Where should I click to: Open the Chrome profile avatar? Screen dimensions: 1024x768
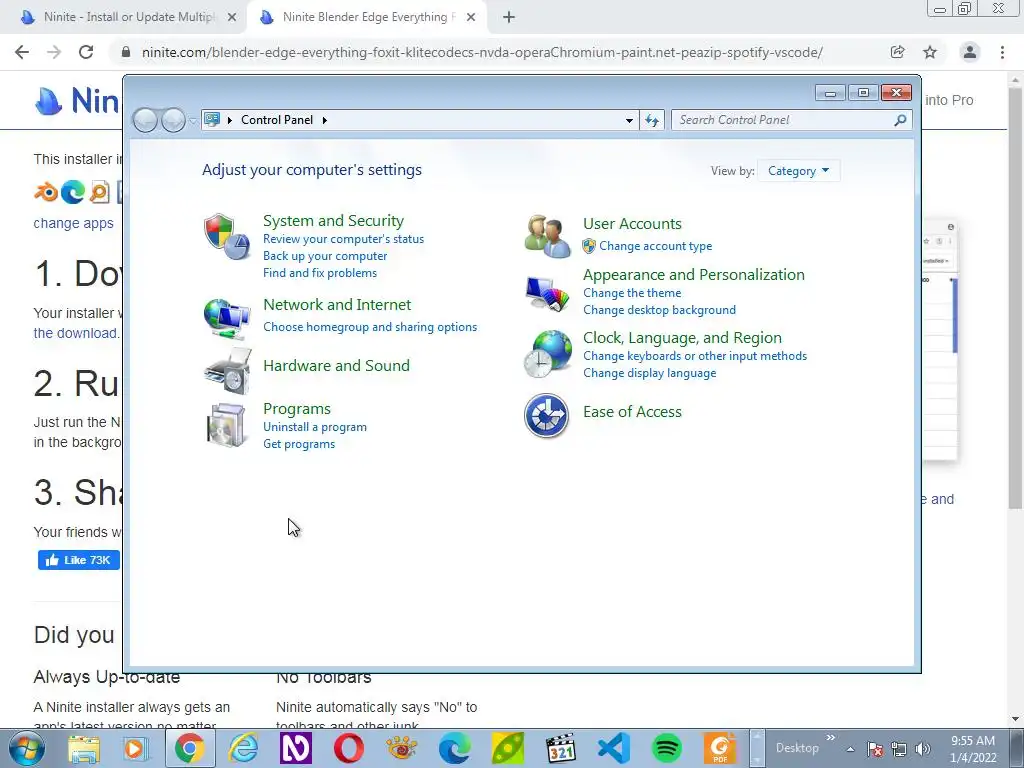(x=970, y=52)
